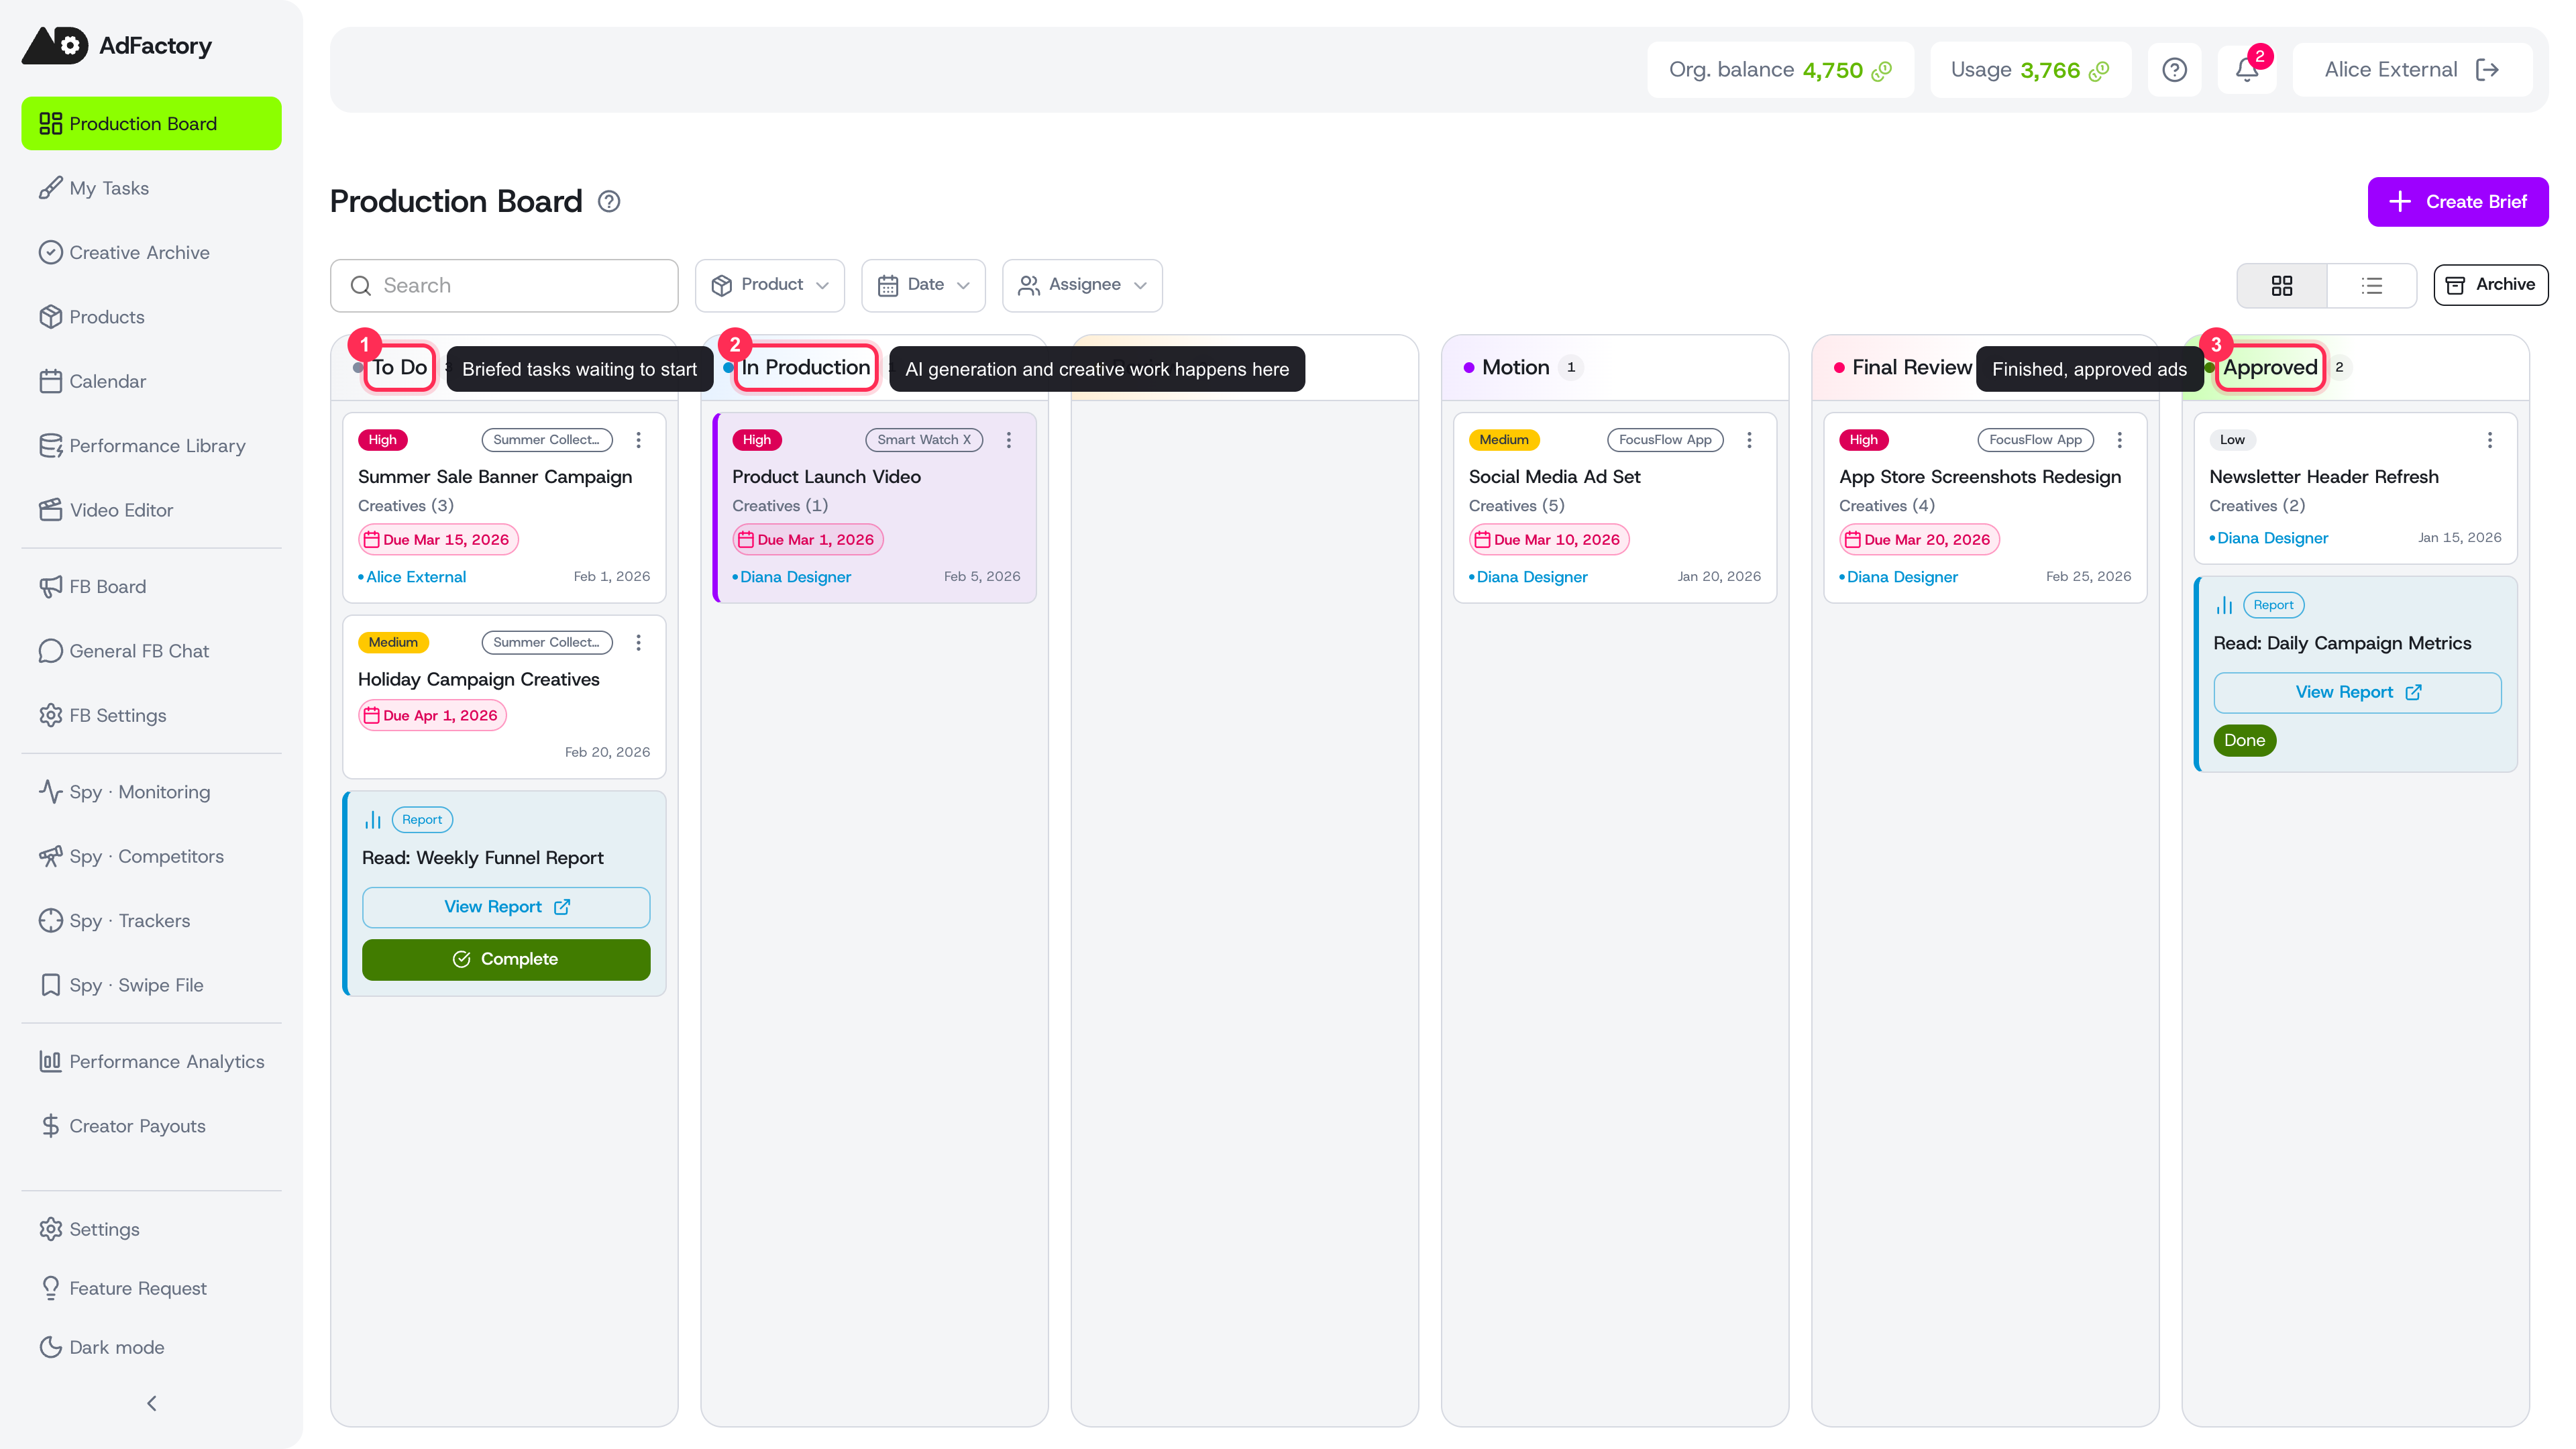Click Low priority badge on Newsletter Header Refresh
Image resolution: width=2576 pixels, height=1449 pixels.
[x=2232, y=440]
